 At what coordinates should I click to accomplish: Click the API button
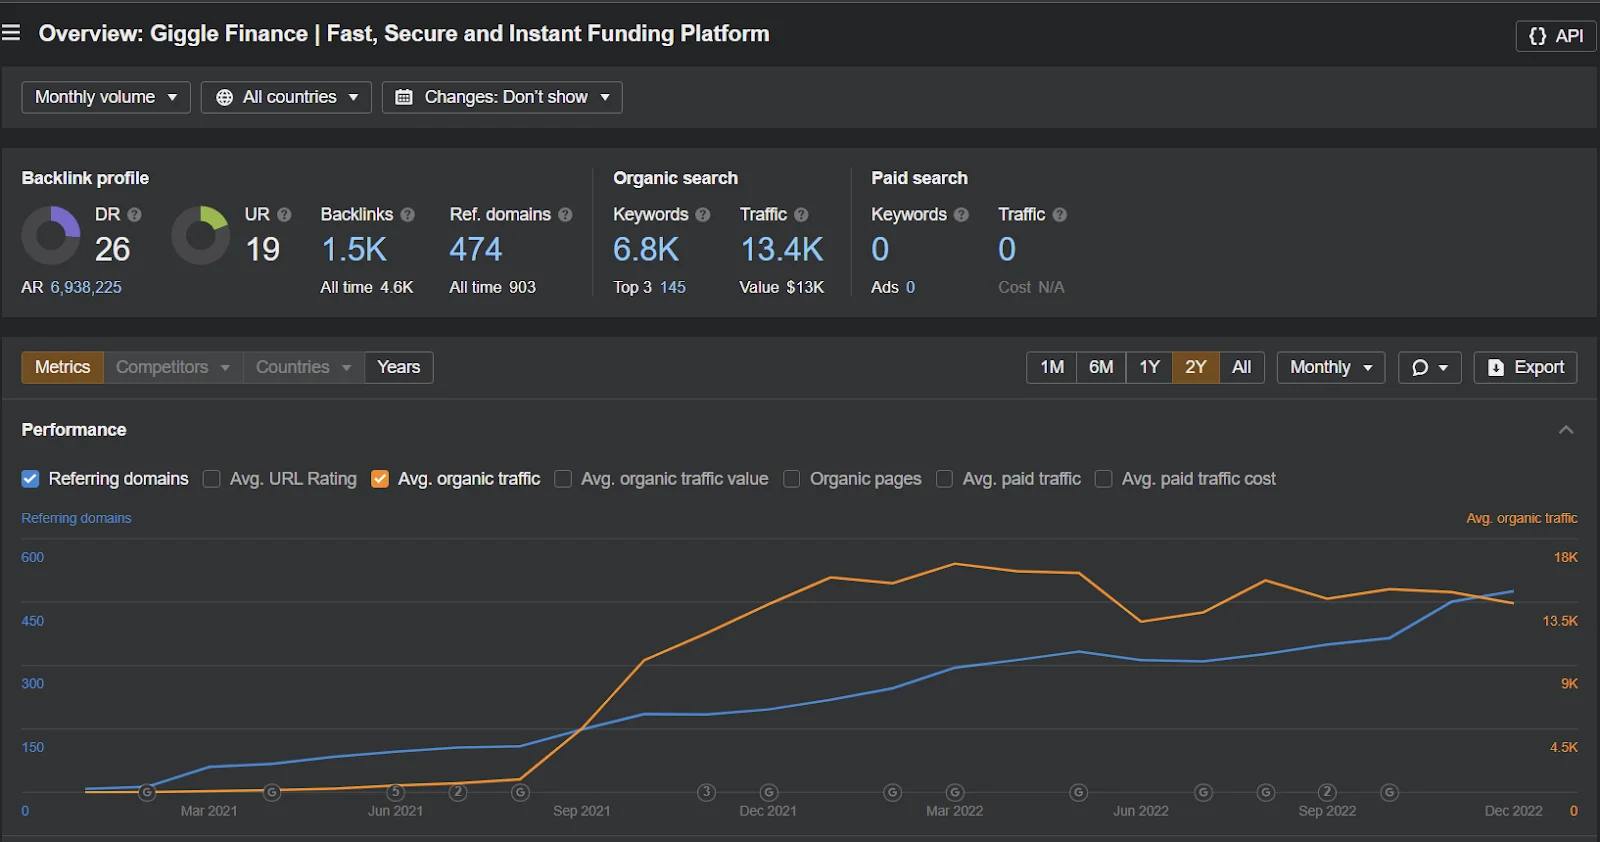(x=1556, y=36)
